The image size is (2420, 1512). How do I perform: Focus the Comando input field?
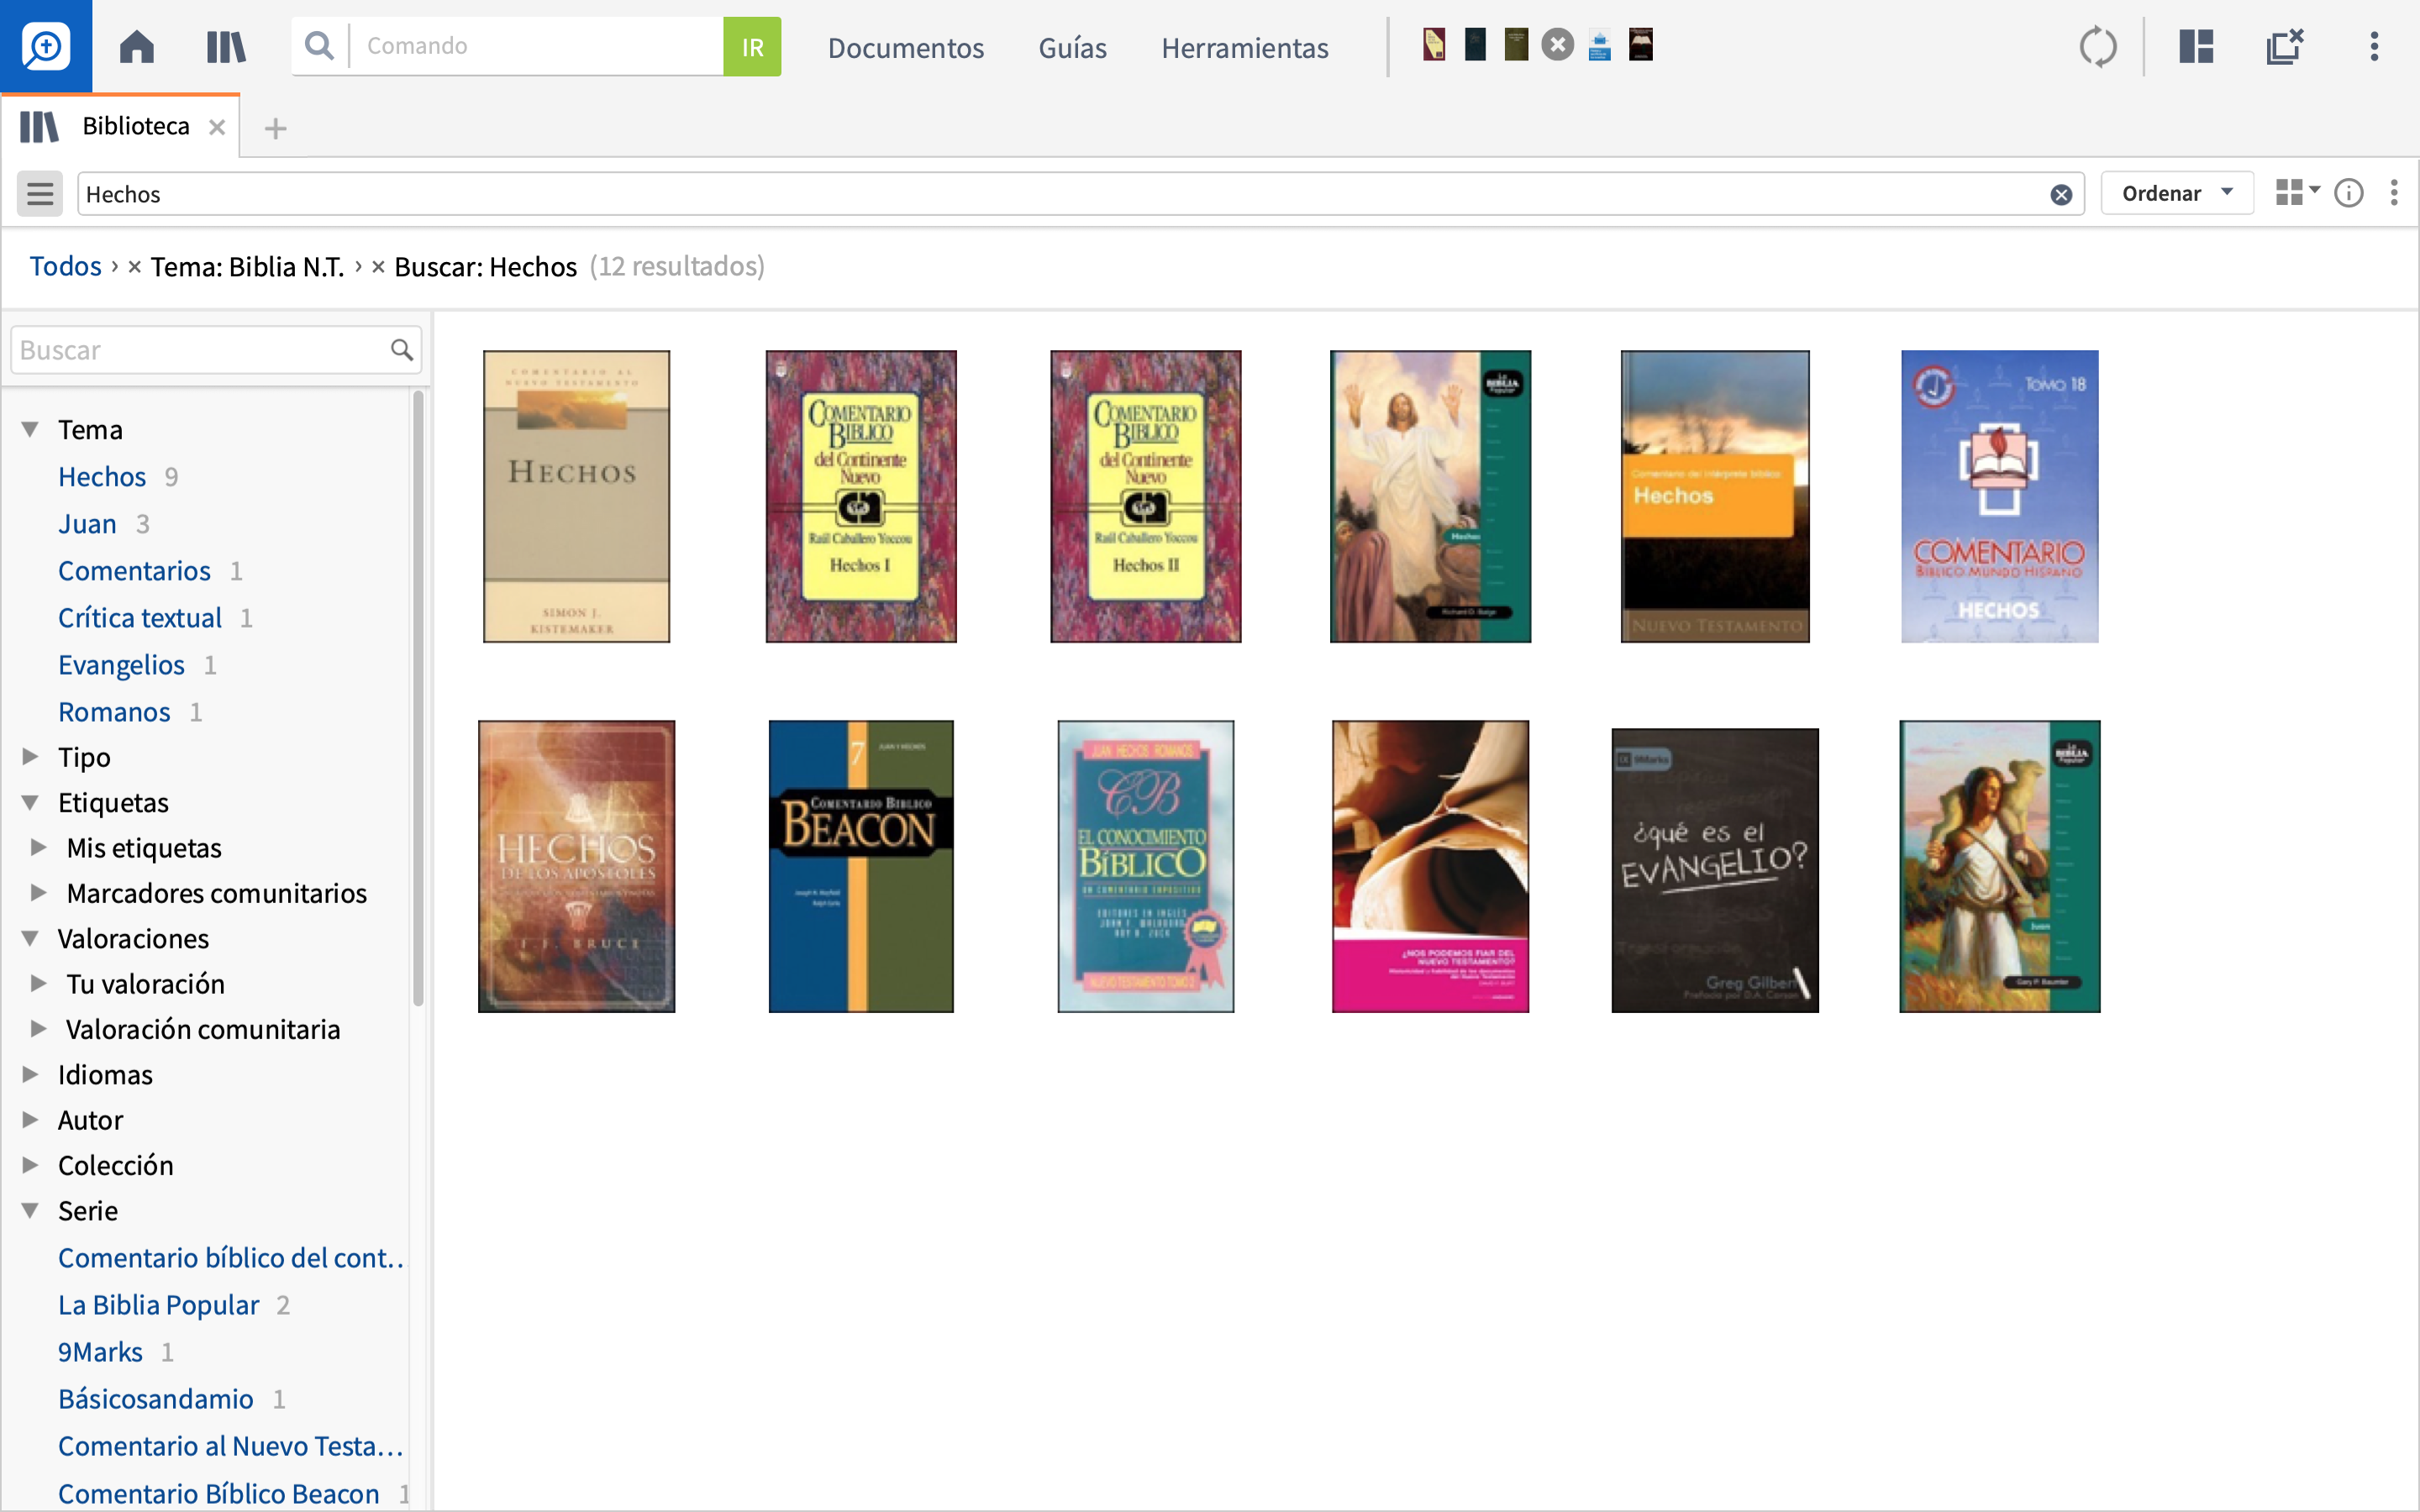(537, 46)
